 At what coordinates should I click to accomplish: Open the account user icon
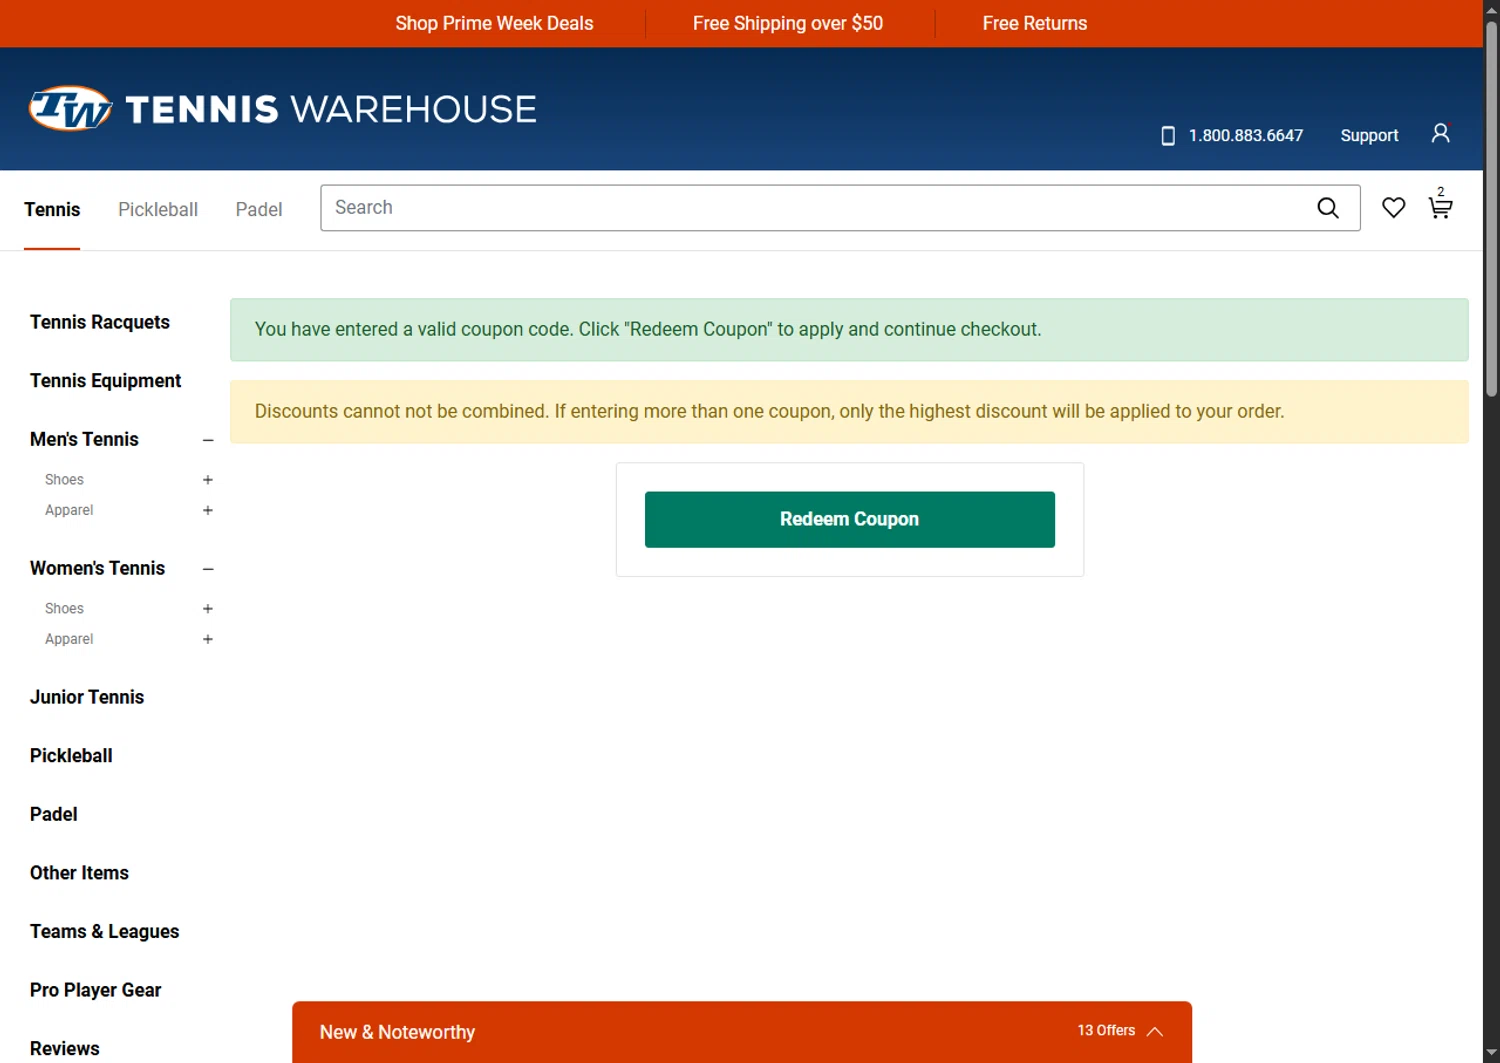[1440, 133]
